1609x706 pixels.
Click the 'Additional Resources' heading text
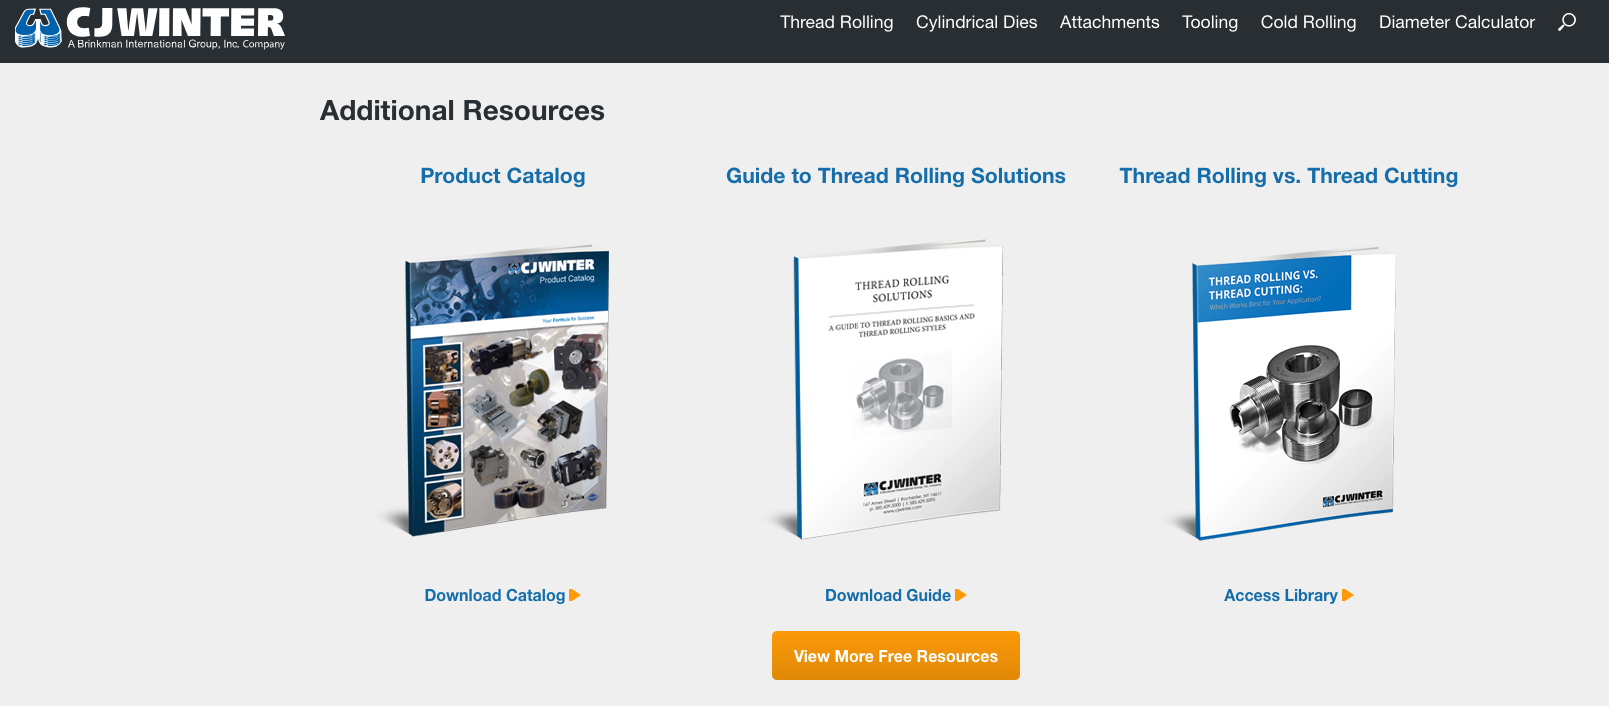tap(462, 110)
